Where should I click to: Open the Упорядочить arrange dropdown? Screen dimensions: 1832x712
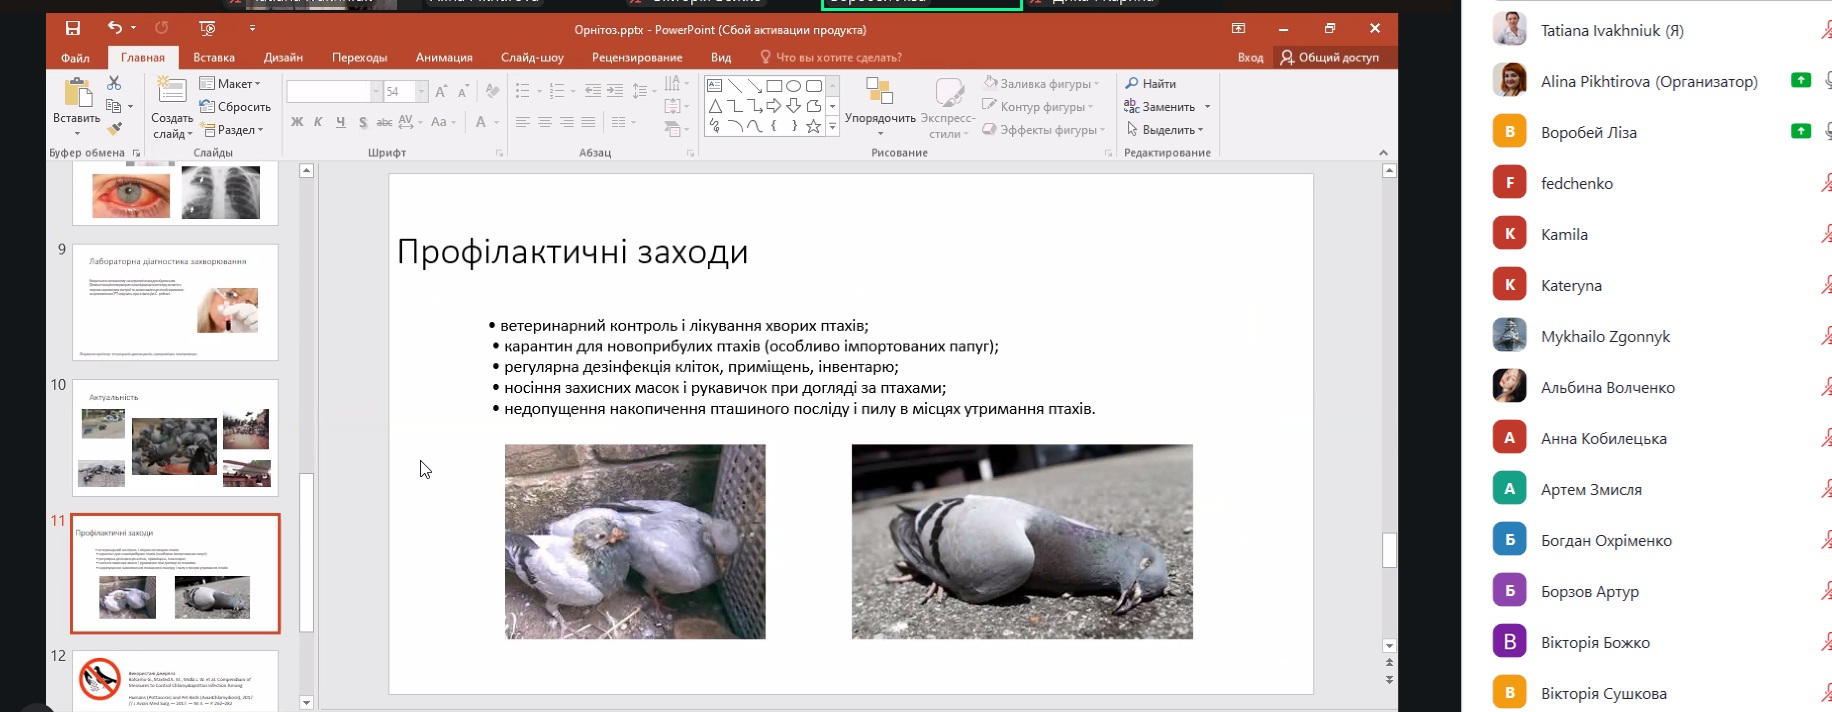point(880,118)
